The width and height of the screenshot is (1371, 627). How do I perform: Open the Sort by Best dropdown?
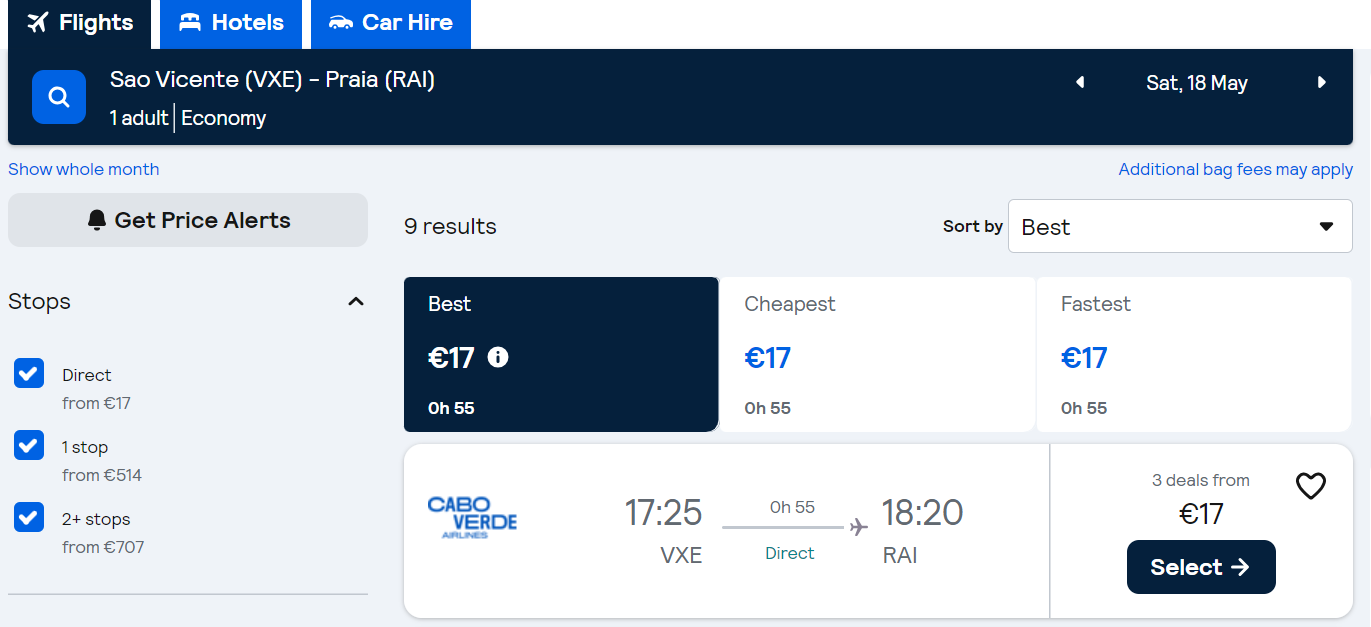point(1180,226)
